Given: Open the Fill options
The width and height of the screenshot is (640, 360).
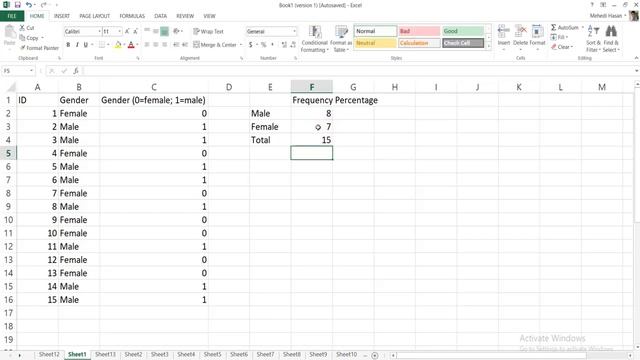Looking at the screenshot, I should [559, 37].
